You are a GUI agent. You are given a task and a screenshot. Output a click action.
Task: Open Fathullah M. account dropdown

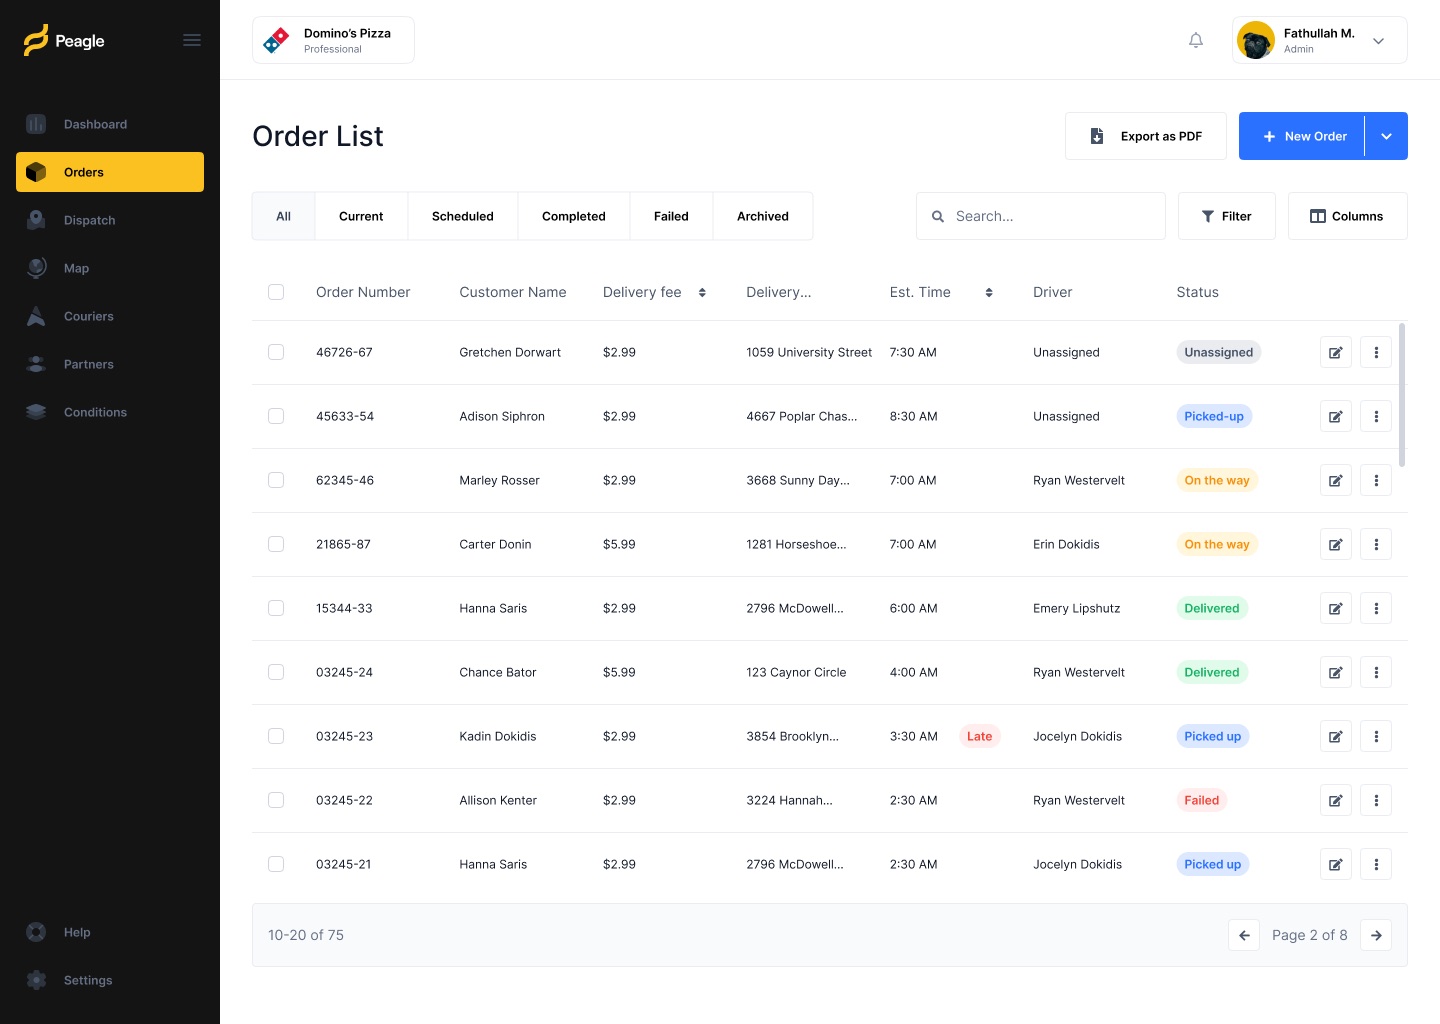pyautogui.click(x=1320, y=40)
